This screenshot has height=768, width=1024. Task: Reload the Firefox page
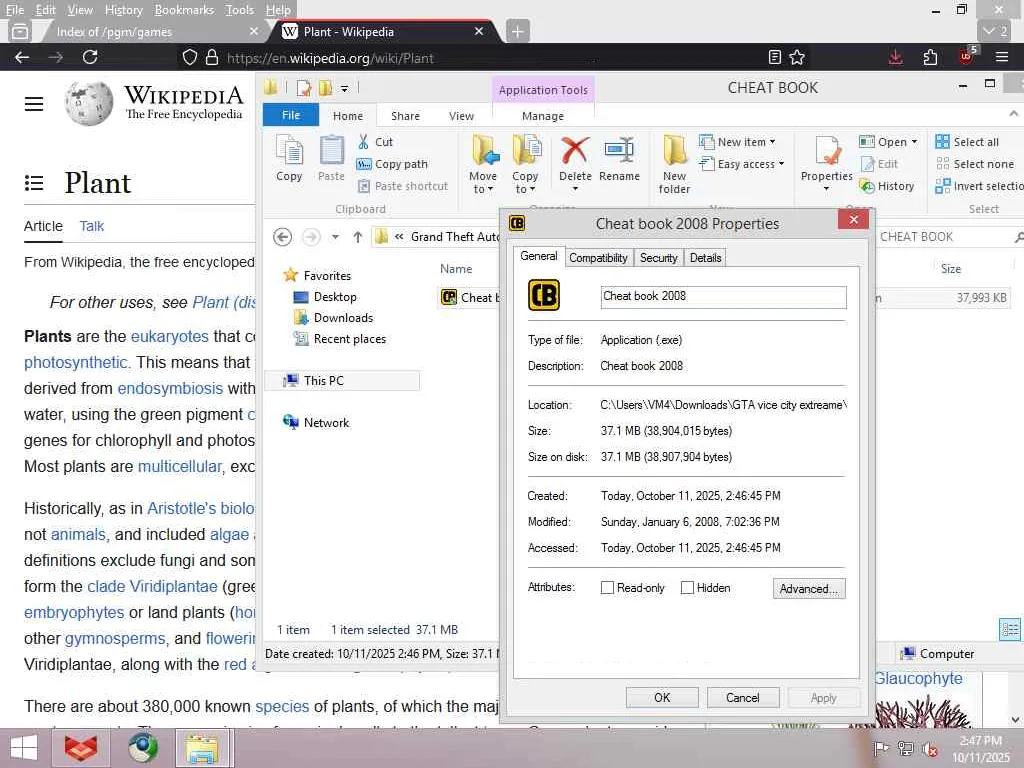click(90, 57)
